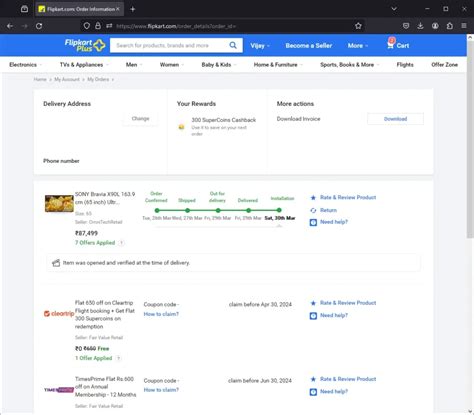Image resolution: width=474 pixels, height=415 pixels.
Task: Open the Firefox account icon
Action: pos(435,26)
